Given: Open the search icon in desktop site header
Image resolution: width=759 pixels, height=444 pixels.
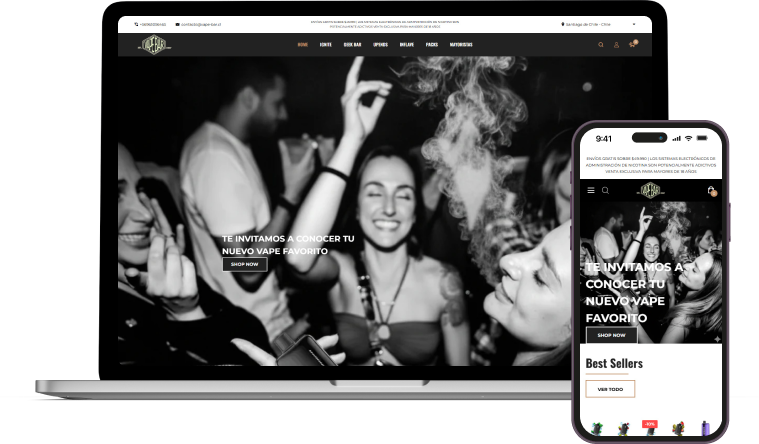Looking at the screenshot, I should pyautogui.click(x=601, y=45).
